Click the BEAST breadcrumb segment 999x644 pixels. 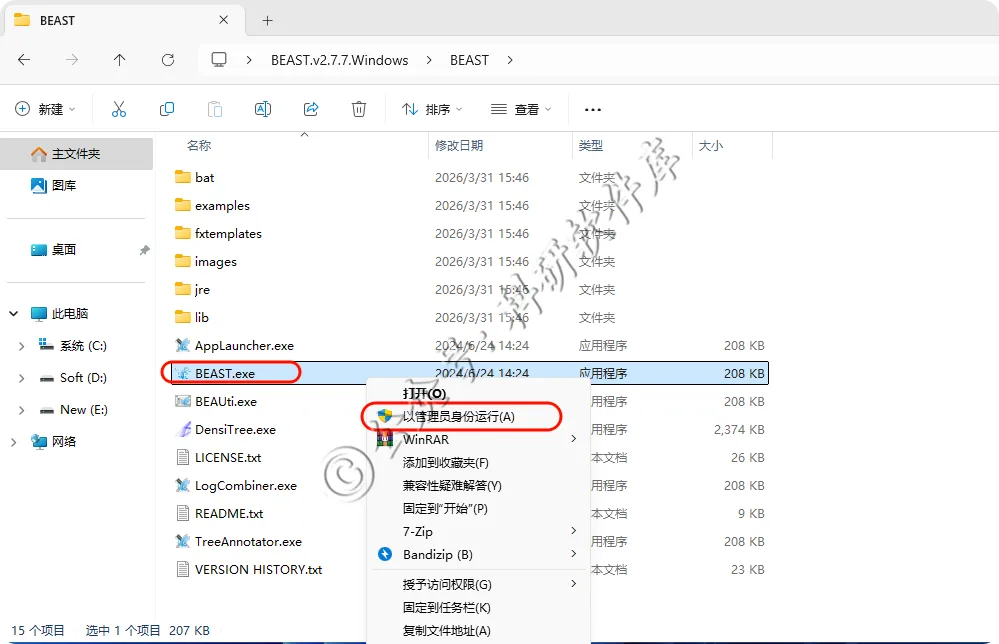point(470,60)
